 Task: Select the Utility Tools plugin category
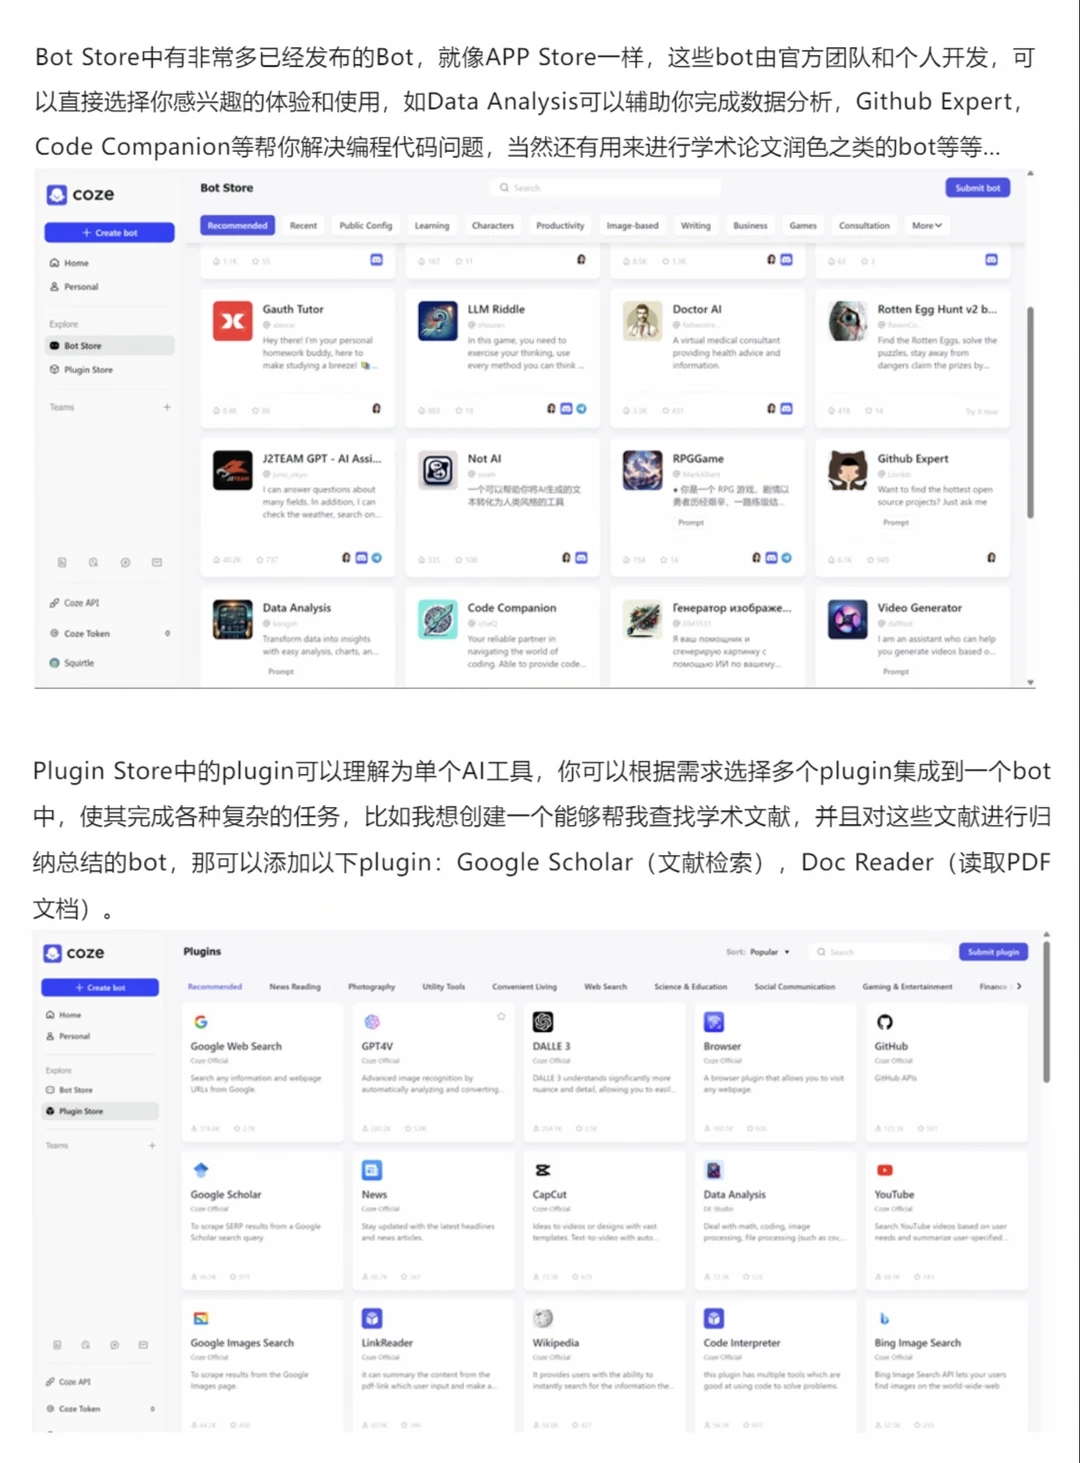(443, 987)
